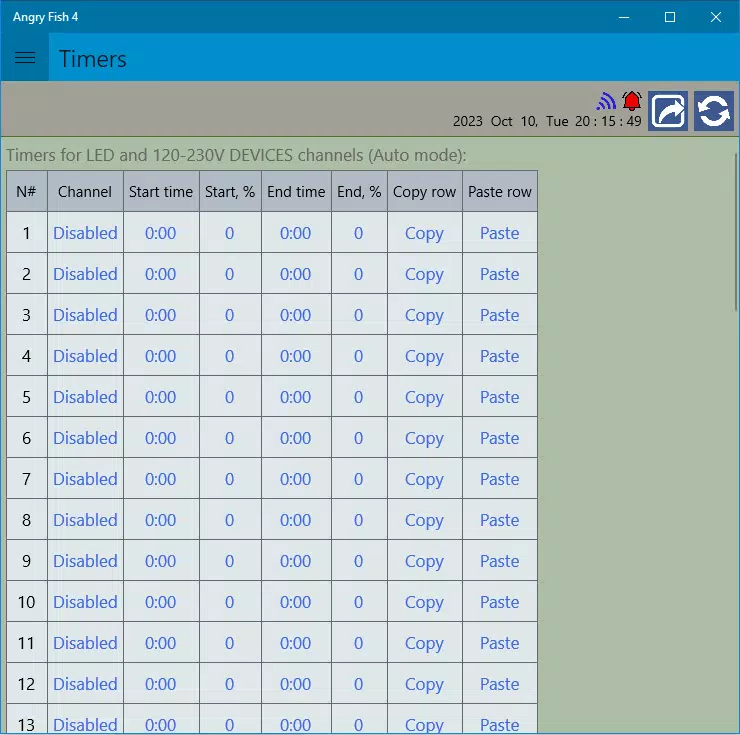Paste into timer row 7
This screenshot has height=735, width=740.
[x=499, y=479]
